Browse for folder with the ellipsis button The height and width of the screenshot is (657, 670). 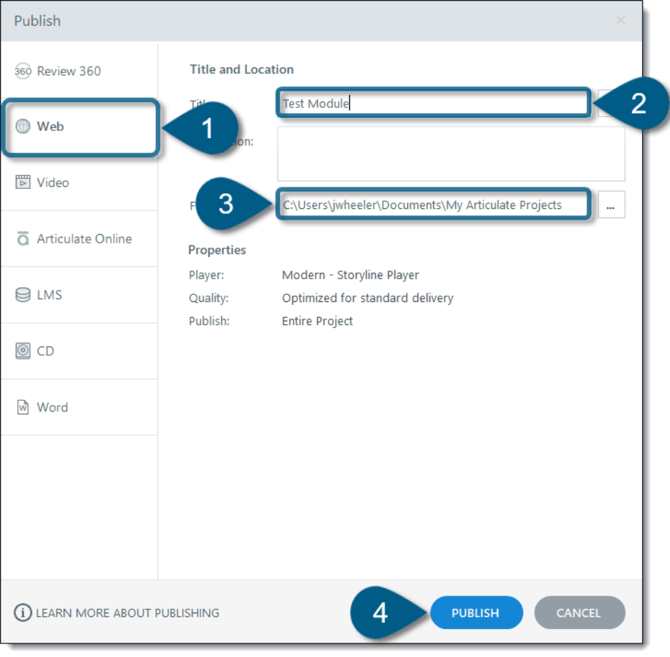pos(611,205)
